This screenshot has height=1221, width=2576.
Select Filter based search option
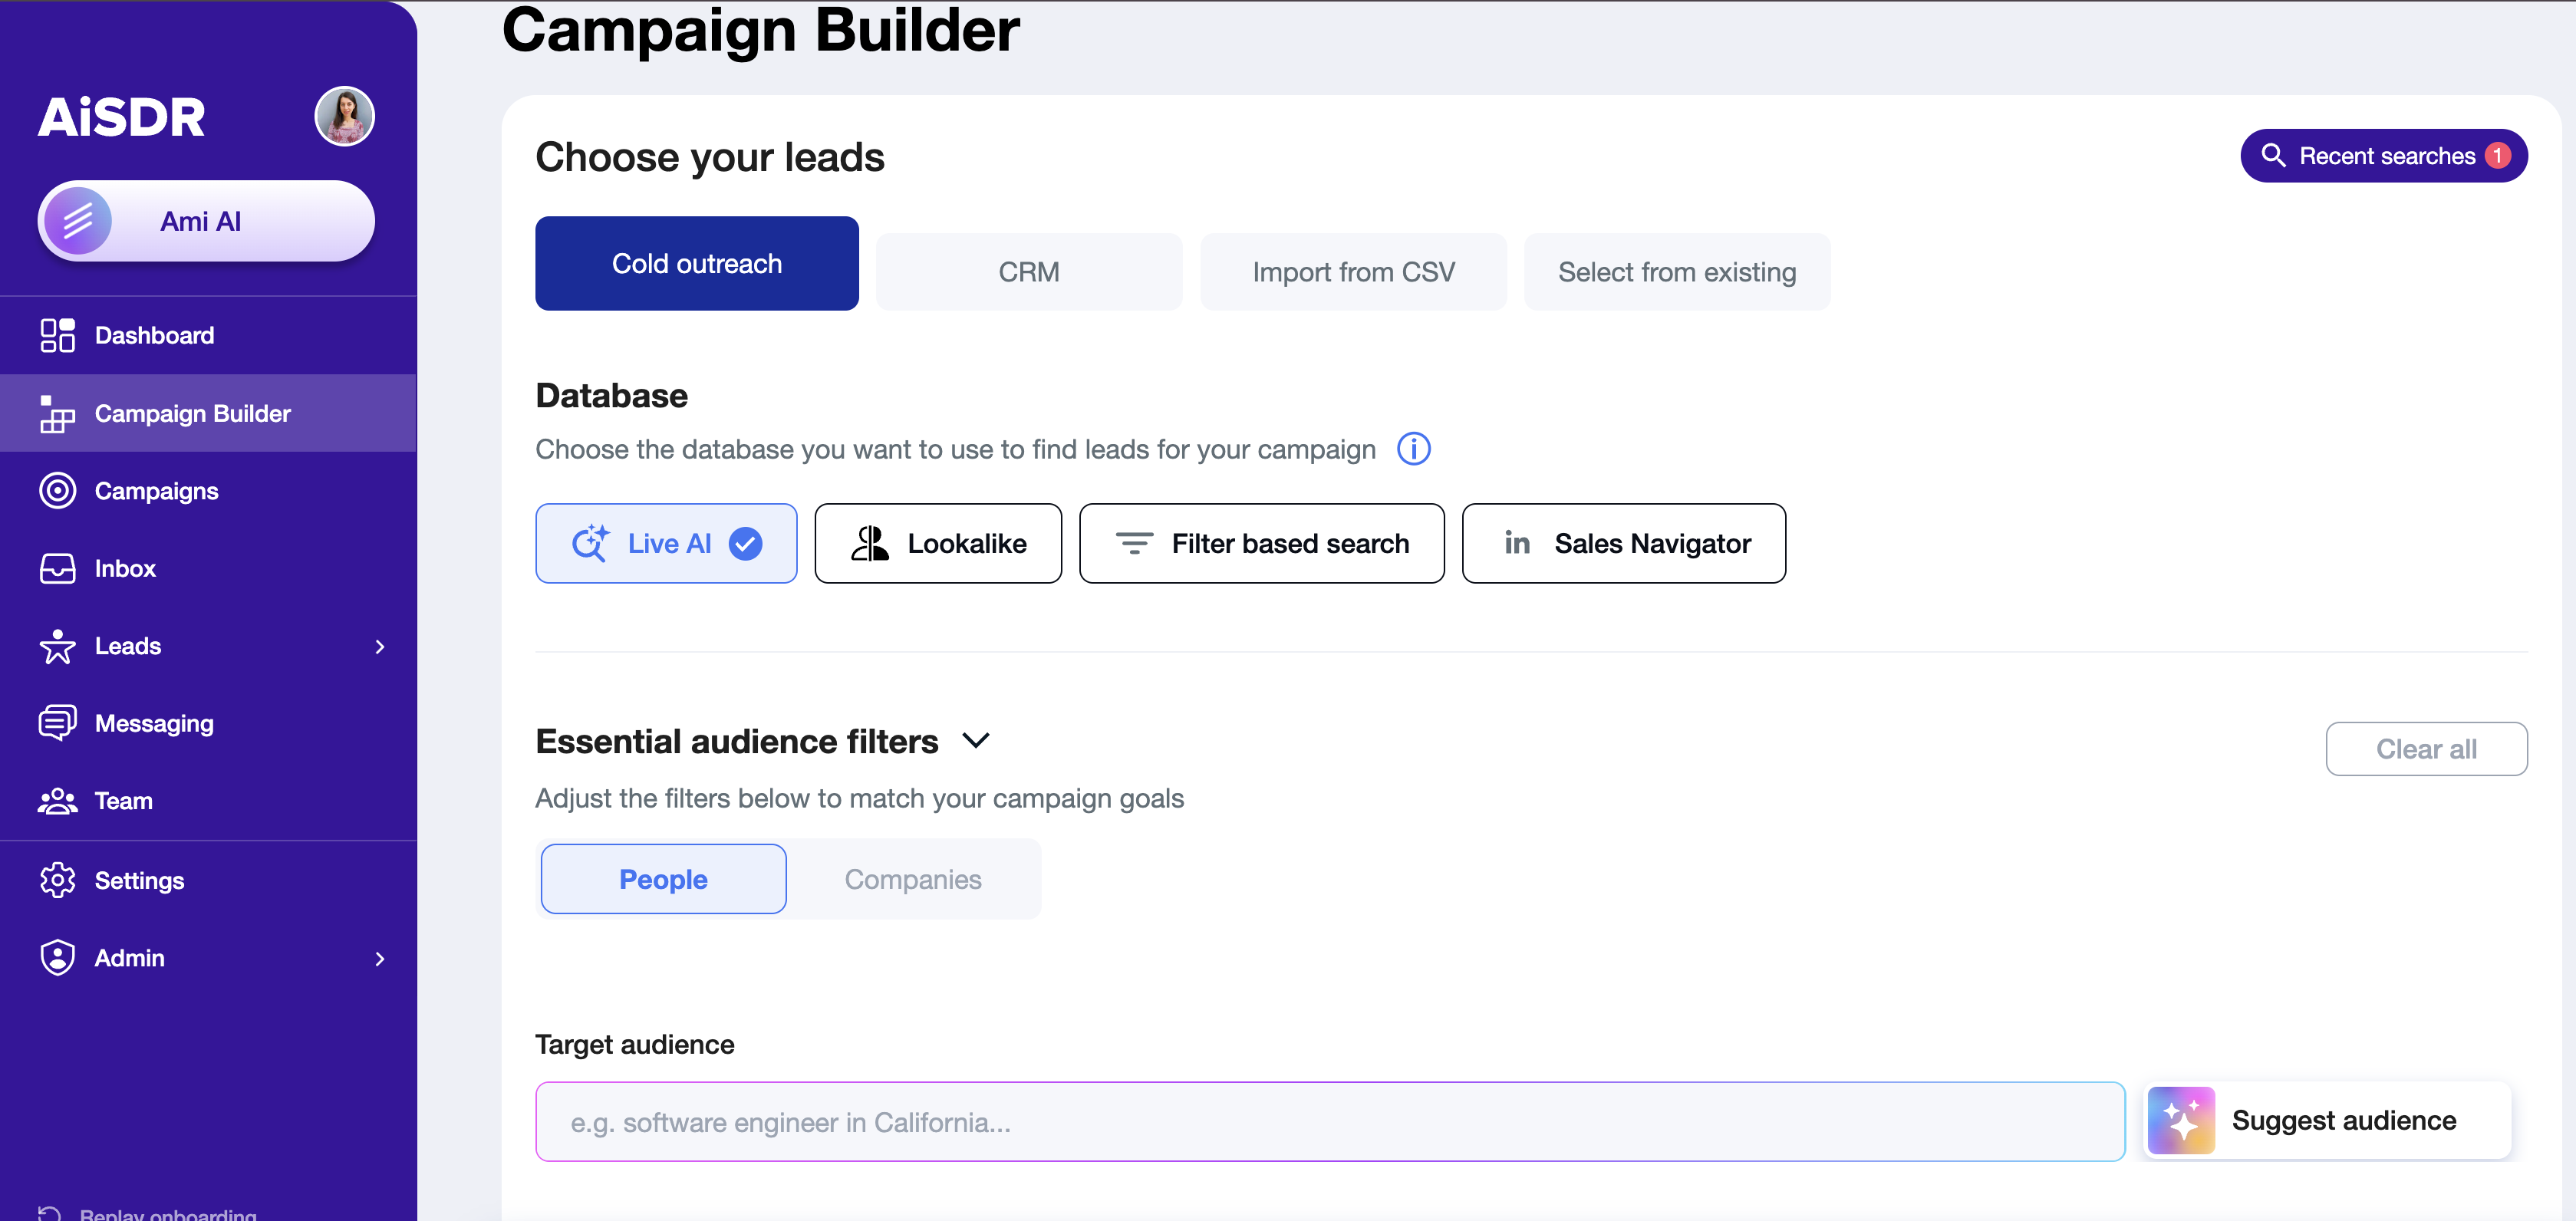1262,543
